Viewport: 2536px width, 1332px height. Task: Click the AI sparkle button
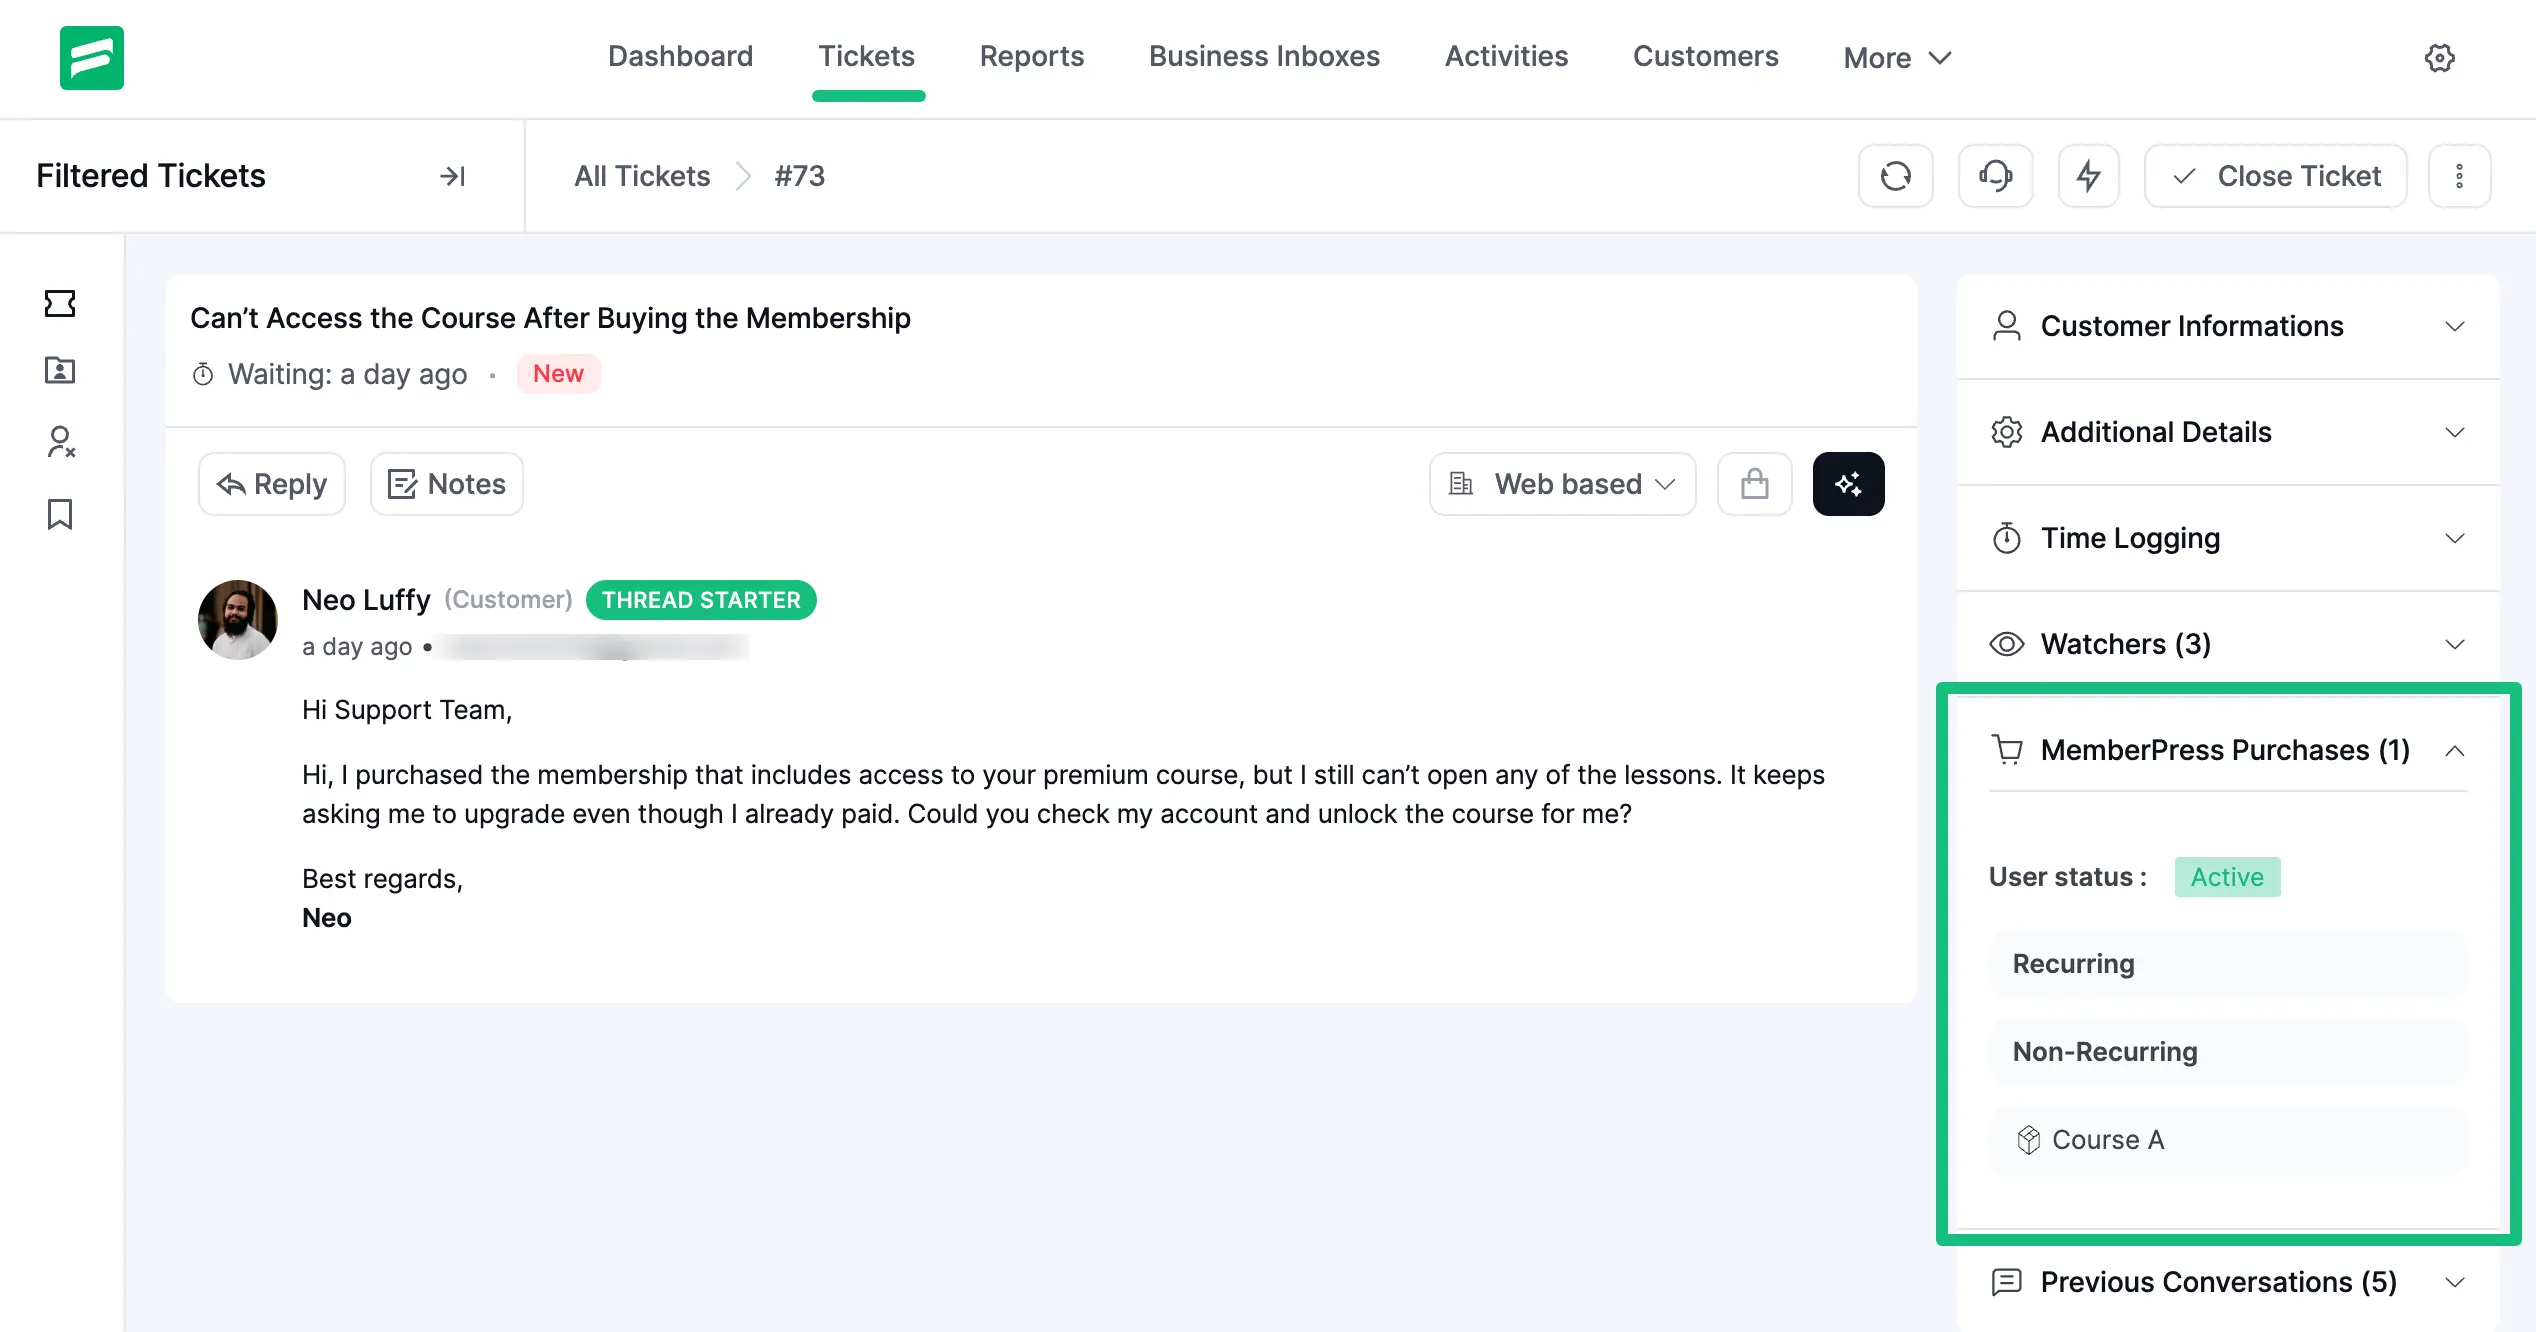[x=1848, y=484]
